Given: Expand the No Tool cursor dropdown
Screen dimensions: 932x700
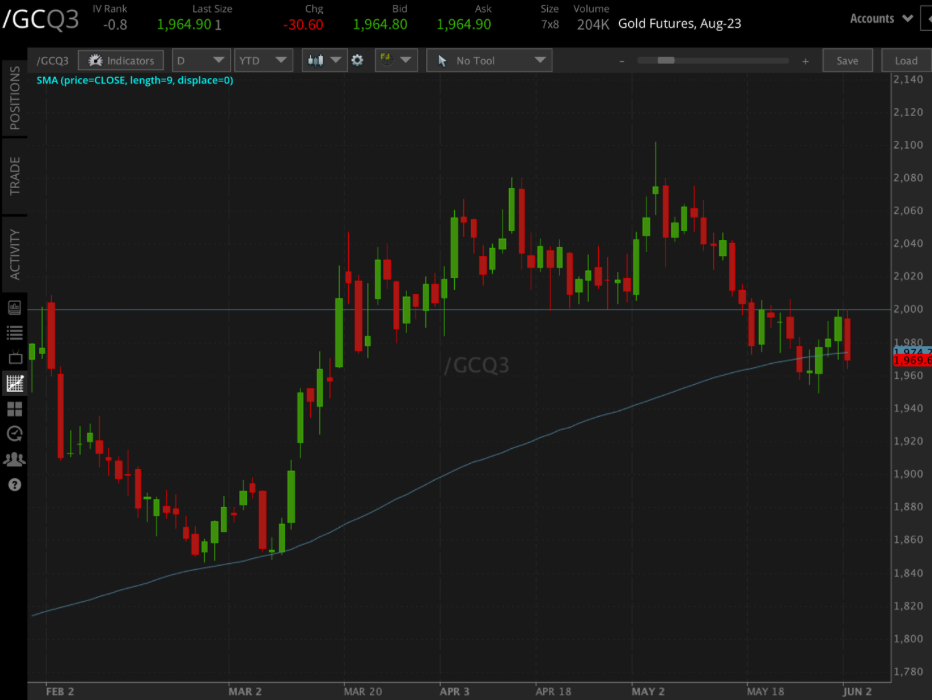Looking at the screenshot, I should [x=488, y=60].
